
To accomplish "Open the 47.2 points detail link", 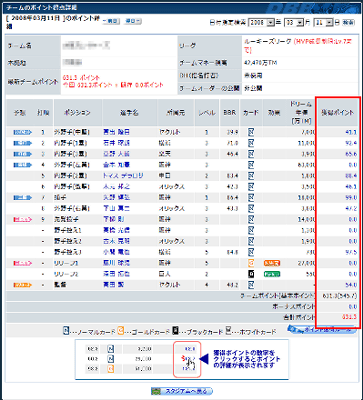I will pos(351,209).
